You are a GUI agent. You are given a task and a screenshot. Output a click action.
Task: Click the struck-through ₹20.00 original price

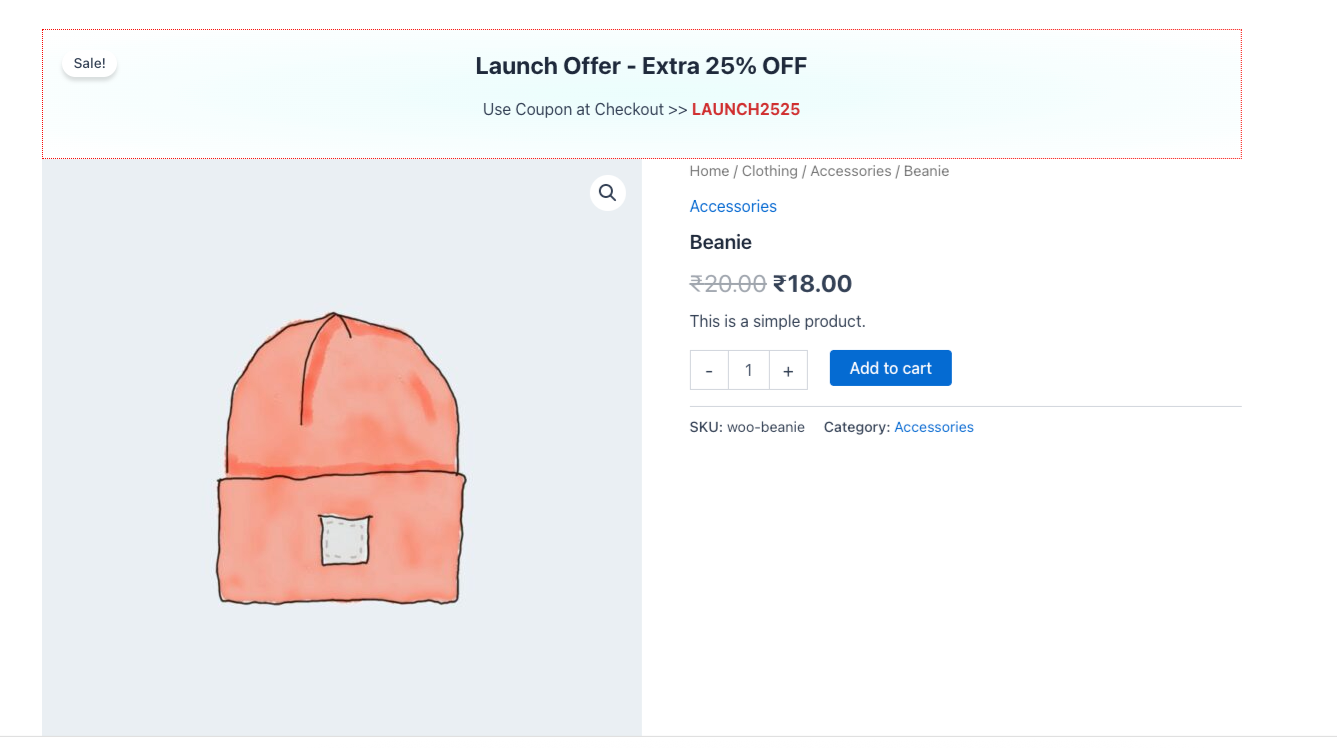[728, 284]
